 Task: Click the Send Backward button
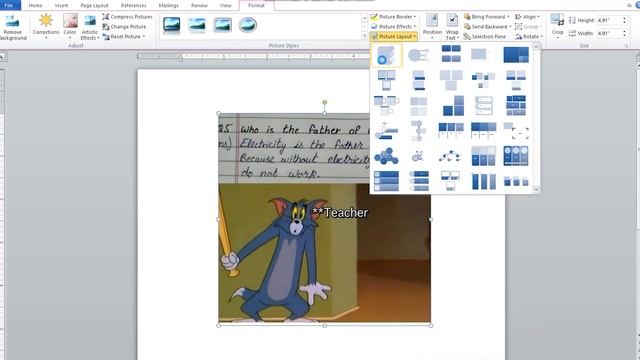point(487,27)
